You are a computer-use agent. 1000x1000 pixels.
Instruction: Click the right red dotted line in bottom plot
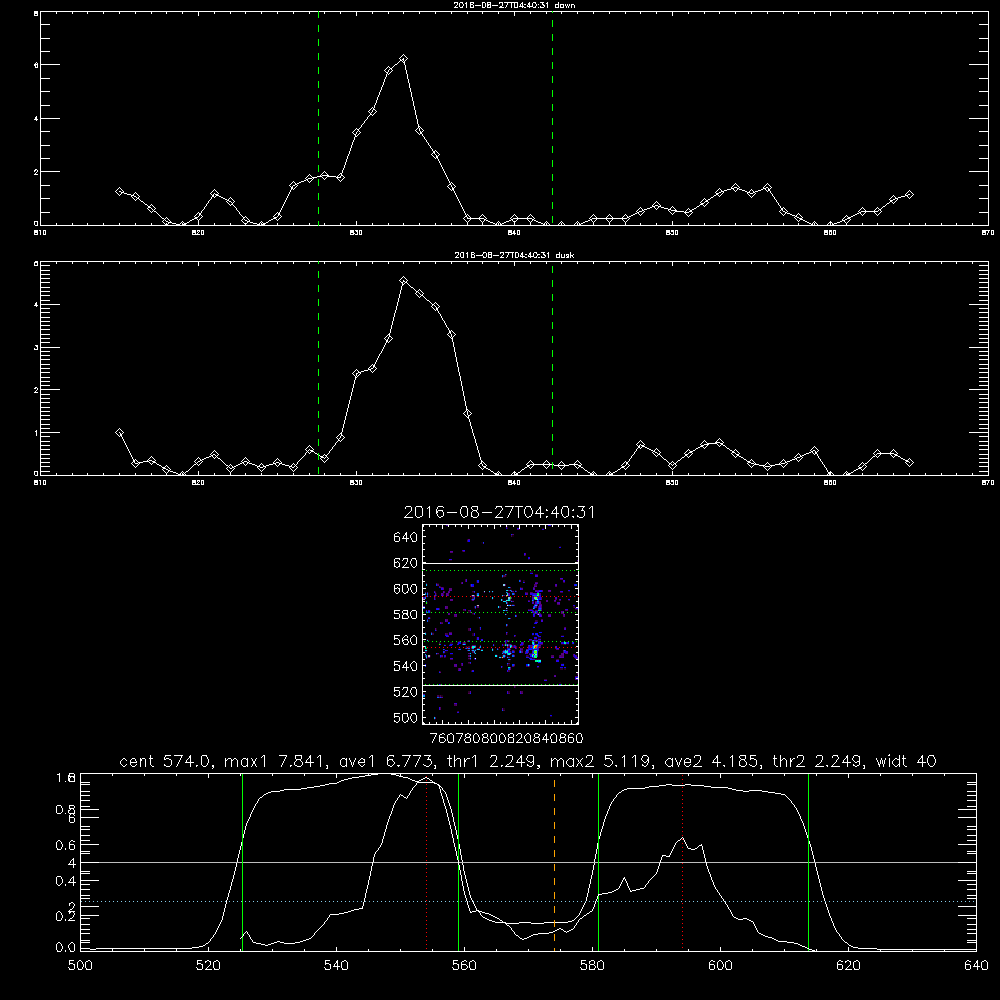point(682,862)
